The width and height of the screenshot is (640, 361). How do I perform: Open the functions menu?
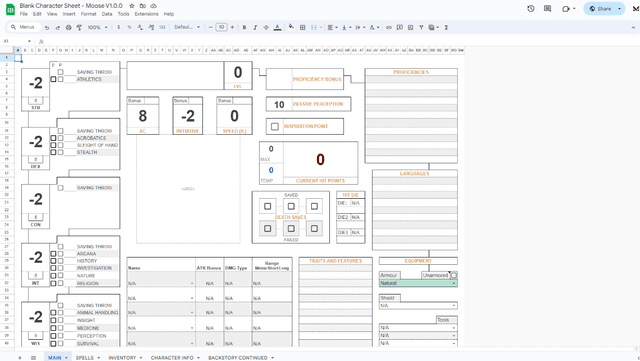[x=446, y=27]
